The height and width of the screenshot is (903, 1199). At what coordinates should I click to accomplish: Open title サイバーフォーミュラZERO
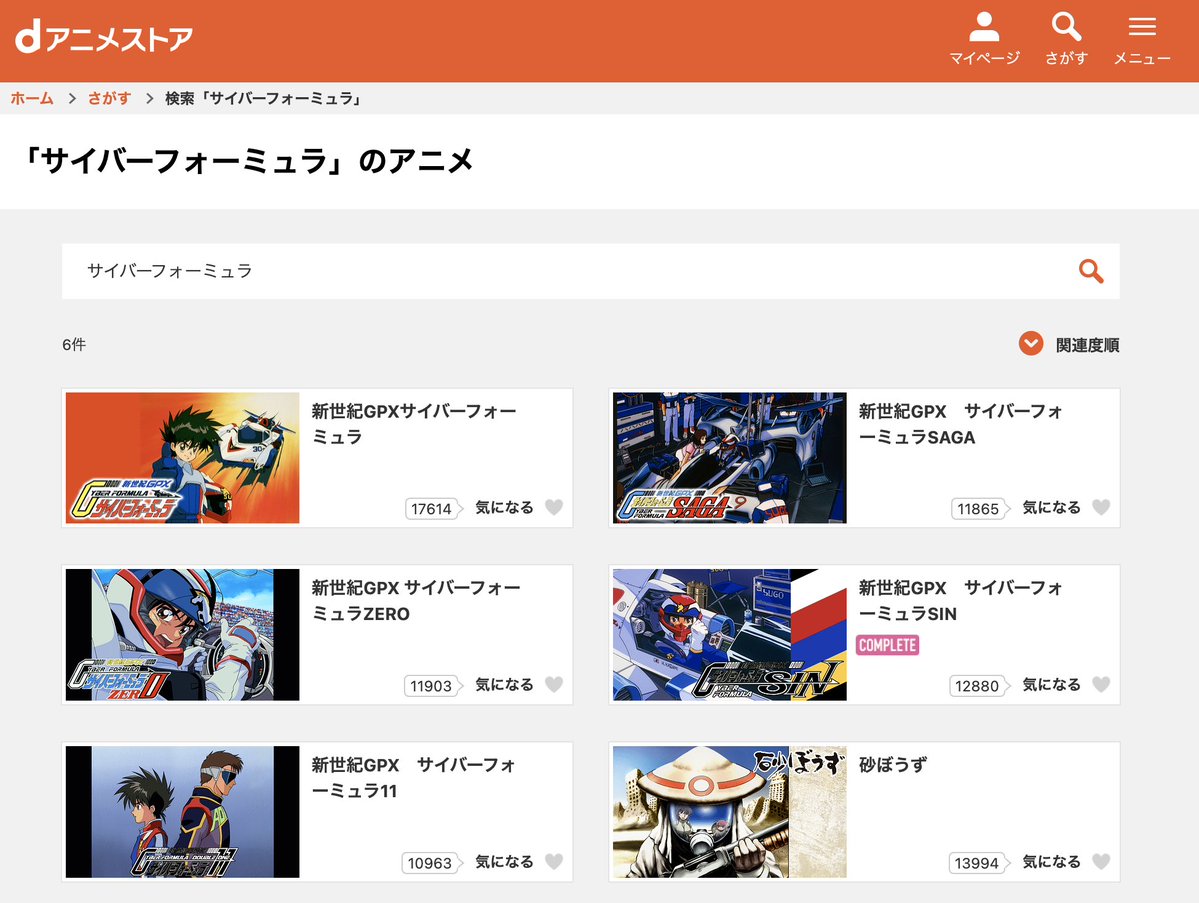(x=416, y=601)
